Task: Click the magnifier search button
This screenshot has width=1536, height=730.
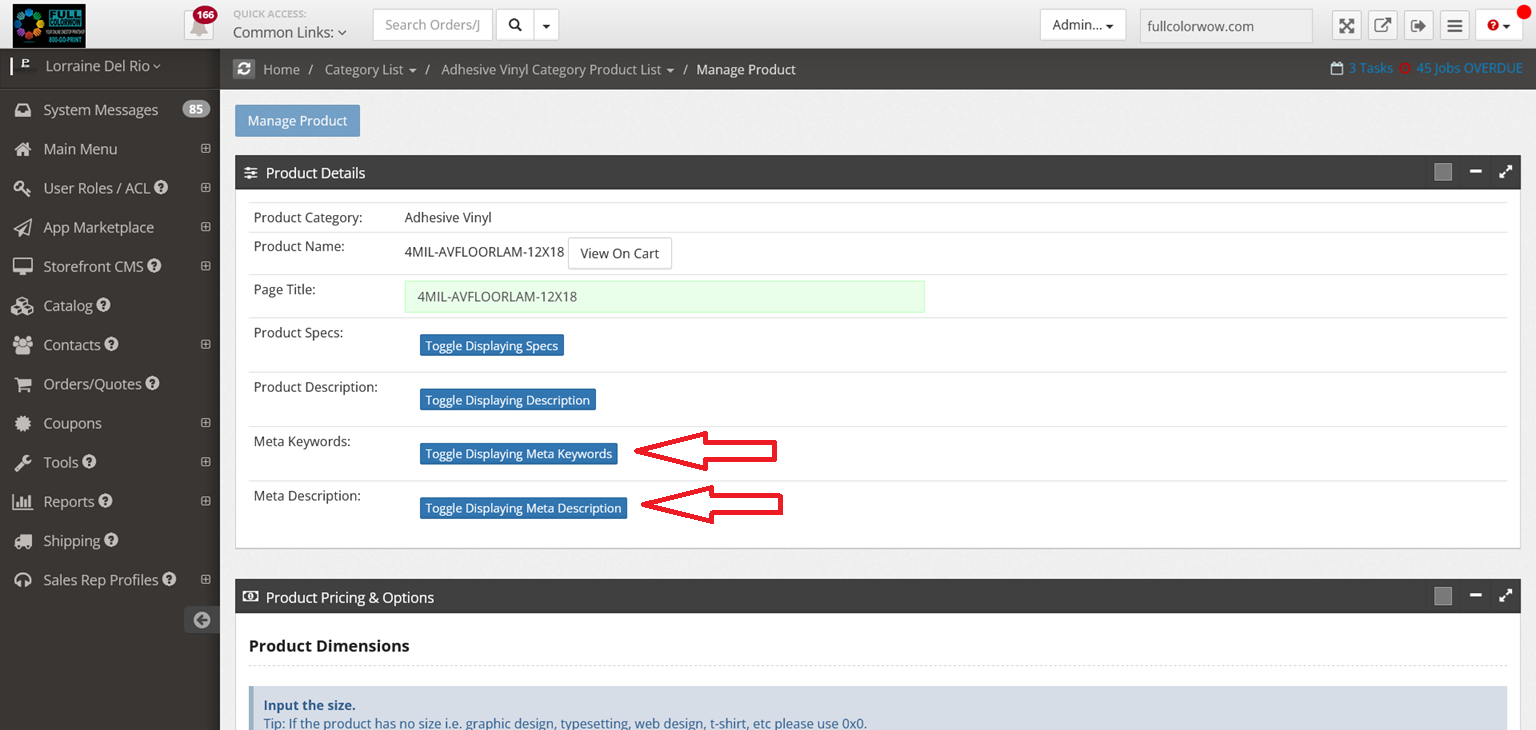Action: [x=515, y=25]
